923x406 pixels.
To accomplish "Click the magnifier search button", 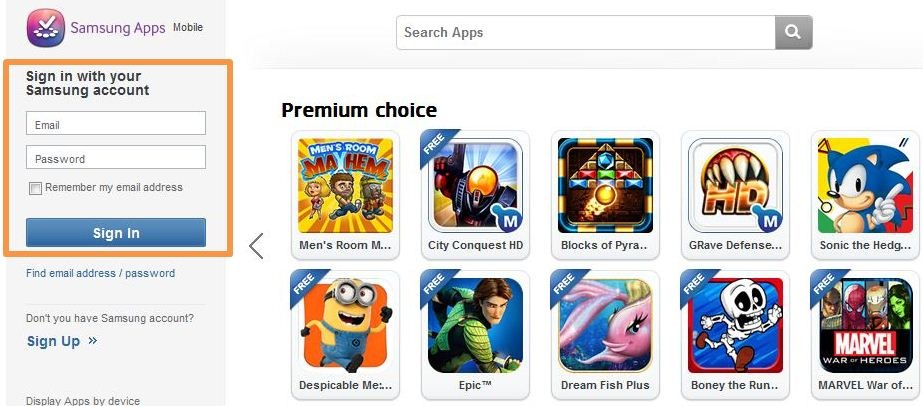I will coord(793,32).
